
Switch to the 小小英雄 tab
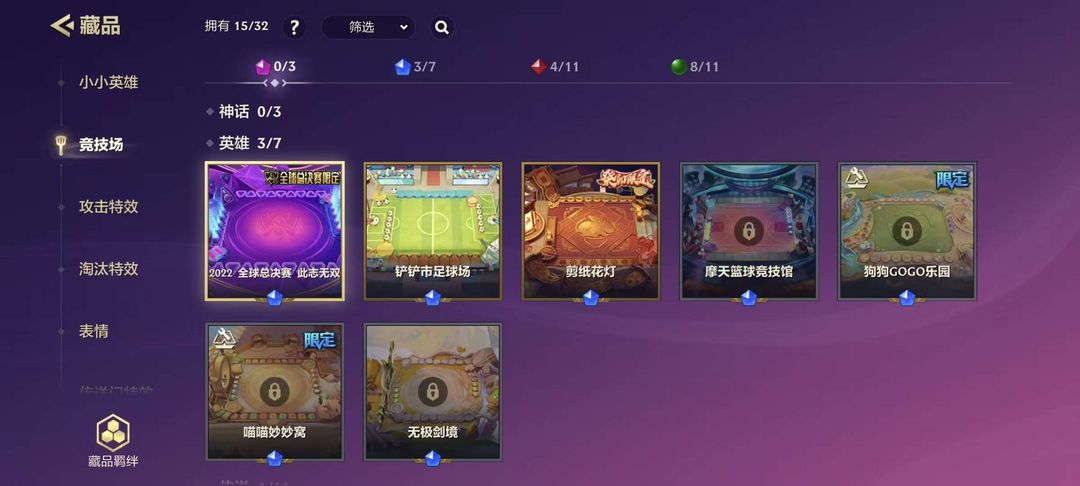pos(108,83)
